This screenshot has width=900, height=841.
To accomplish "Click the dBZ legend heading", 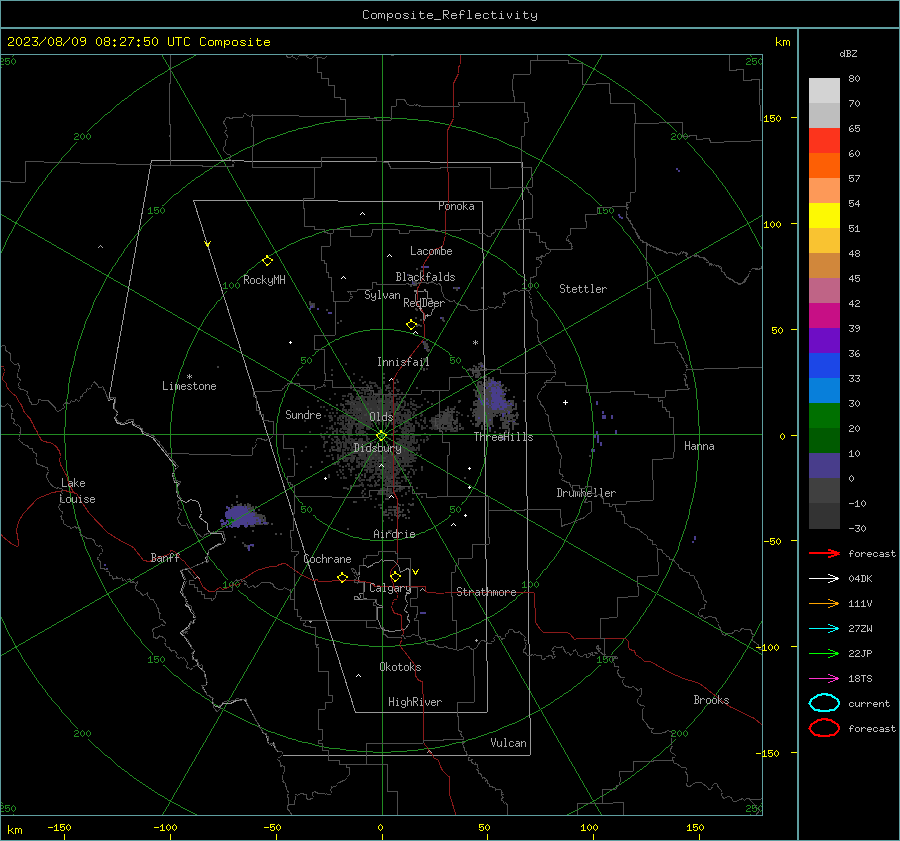I will pos(848,53).
